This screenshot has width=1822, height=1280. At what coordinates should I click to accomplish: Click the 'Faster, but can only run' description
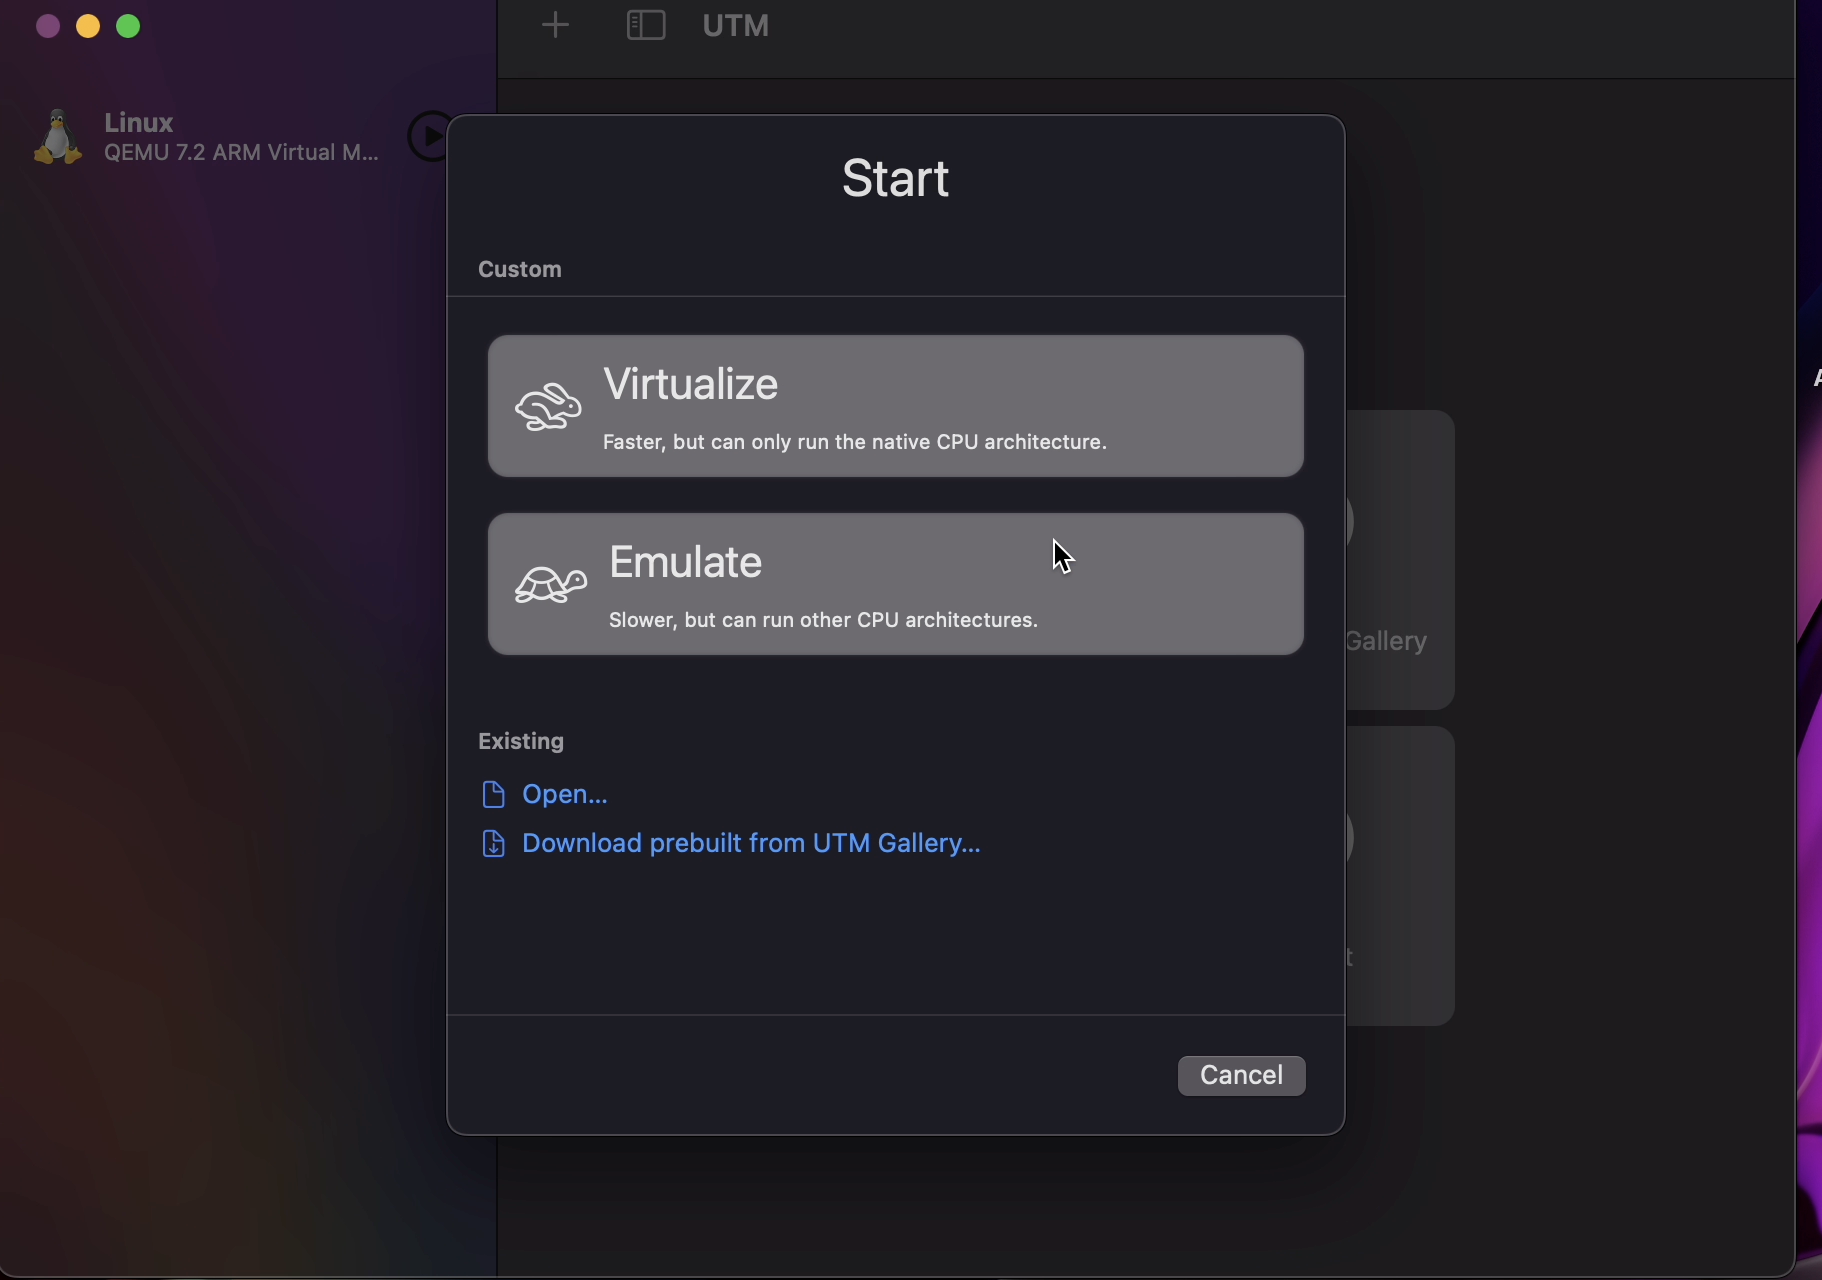click(x=855, y=442)
